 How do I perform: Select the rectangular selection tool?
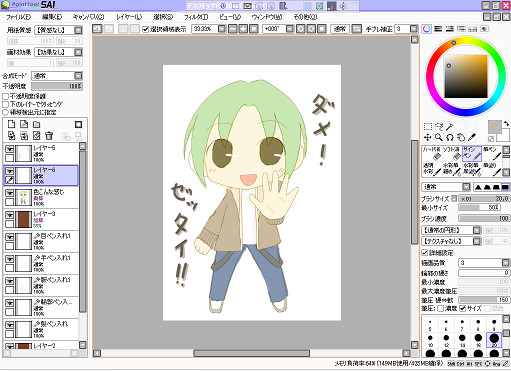point(428,126)
